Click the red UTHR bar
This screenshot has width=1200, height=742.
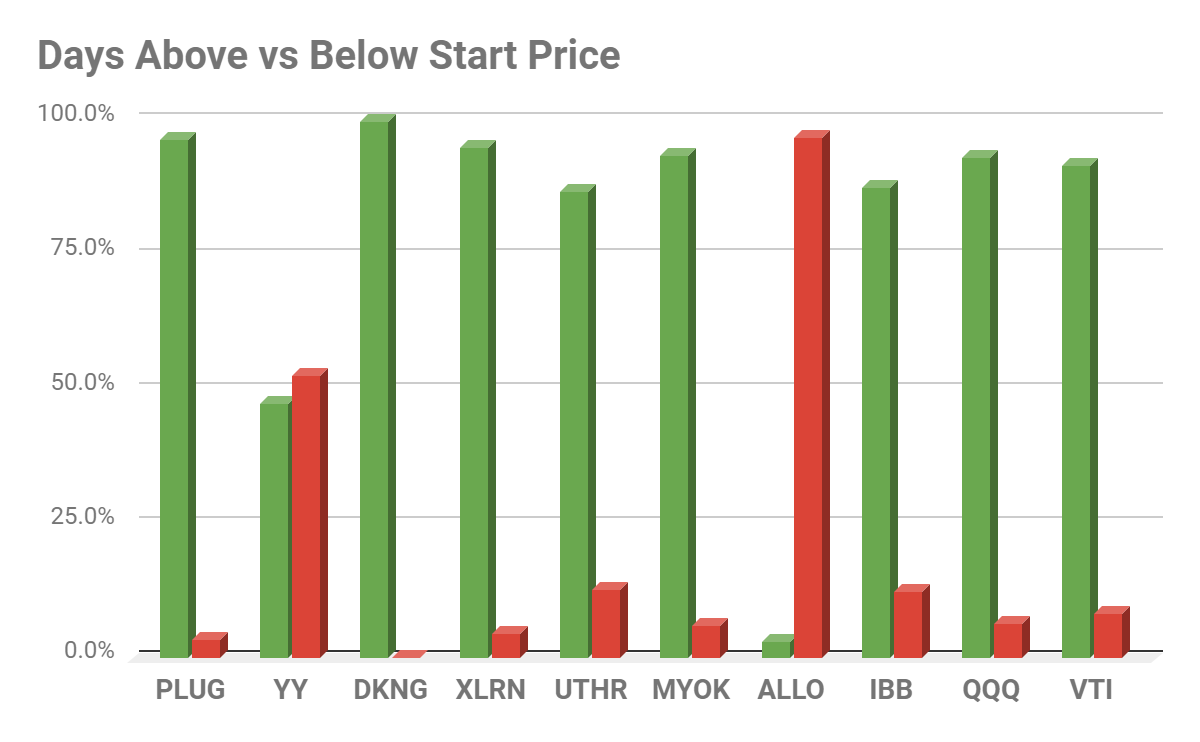tap(609, 620)
